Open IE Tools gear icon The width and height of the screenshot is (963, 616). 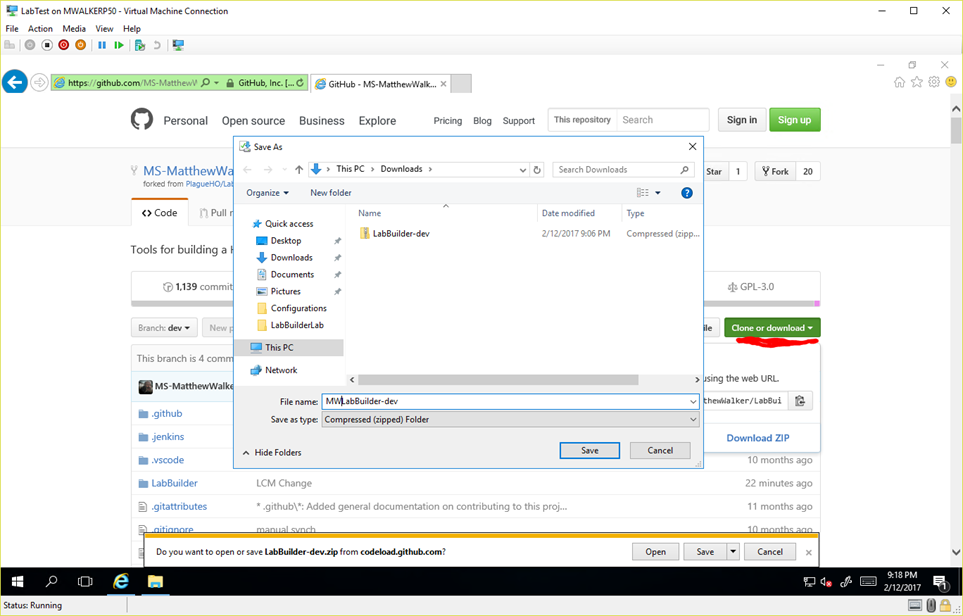click(x=934, y=82)
